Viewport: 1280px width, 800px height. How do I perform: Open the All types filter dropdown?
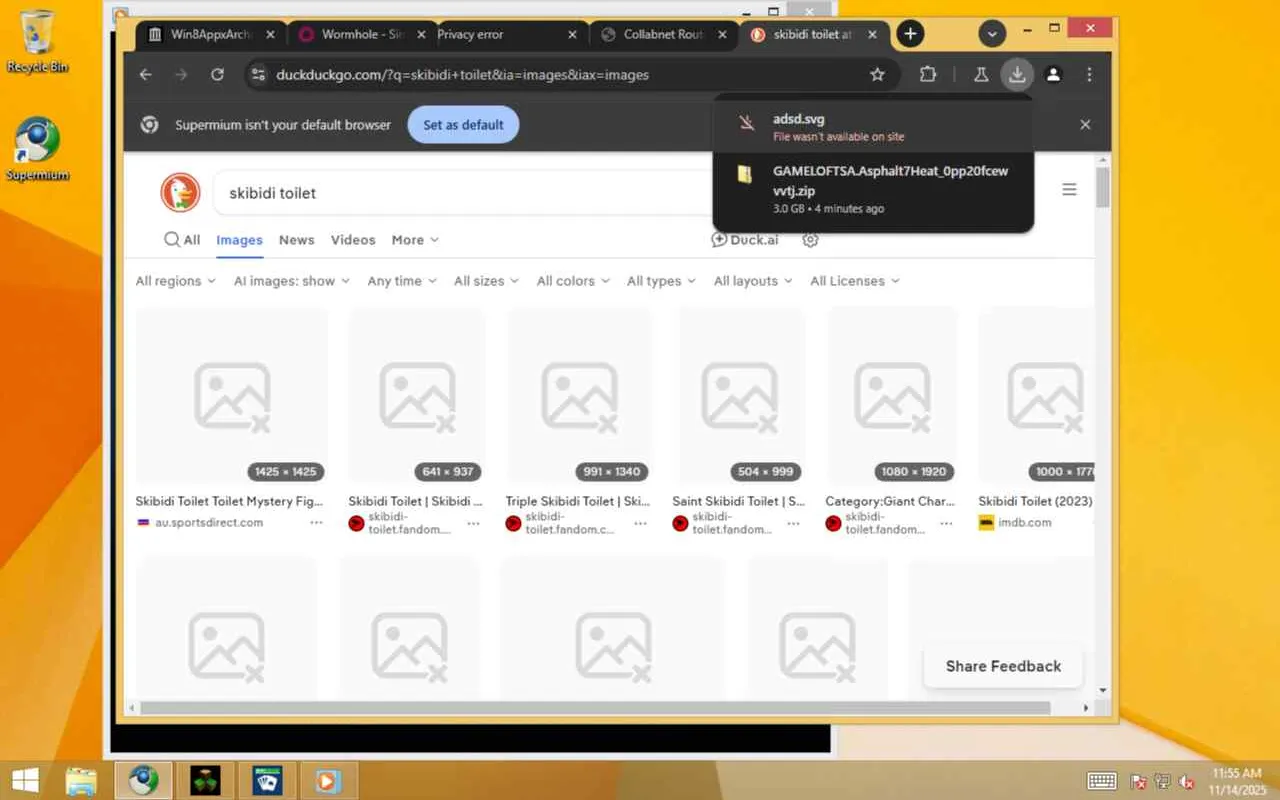[661, 281]
